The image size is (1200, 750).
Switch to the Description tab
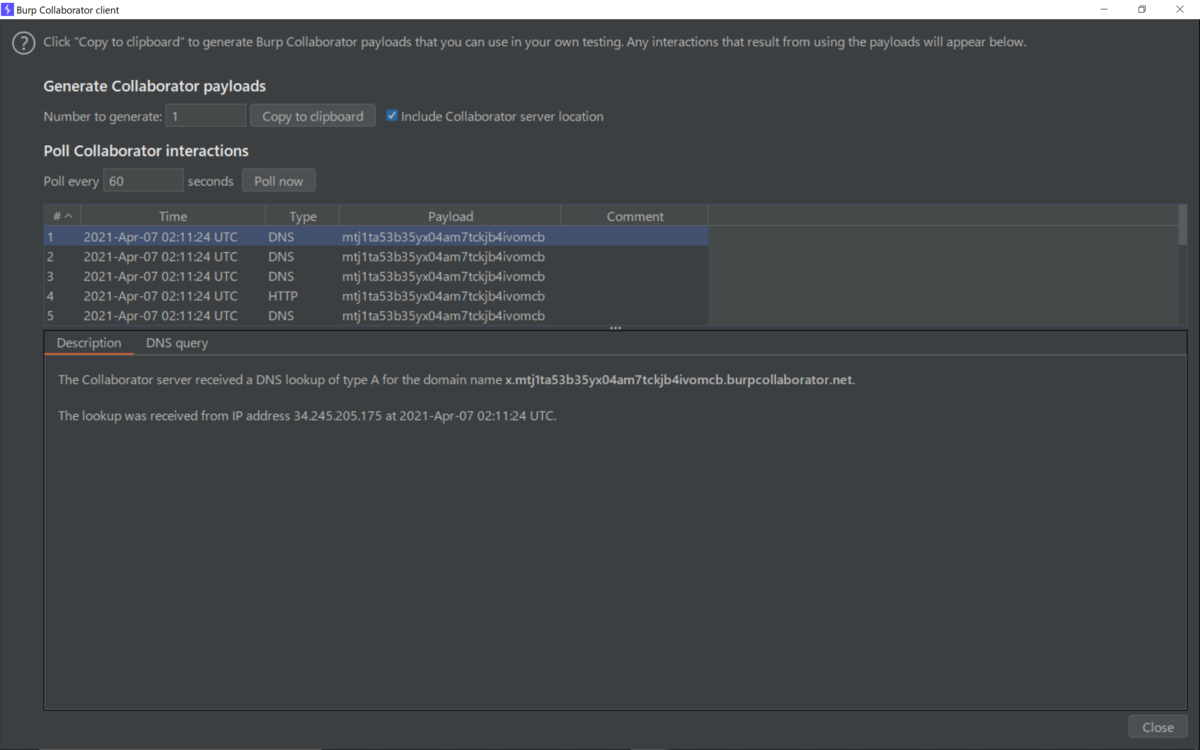[89, 343]
